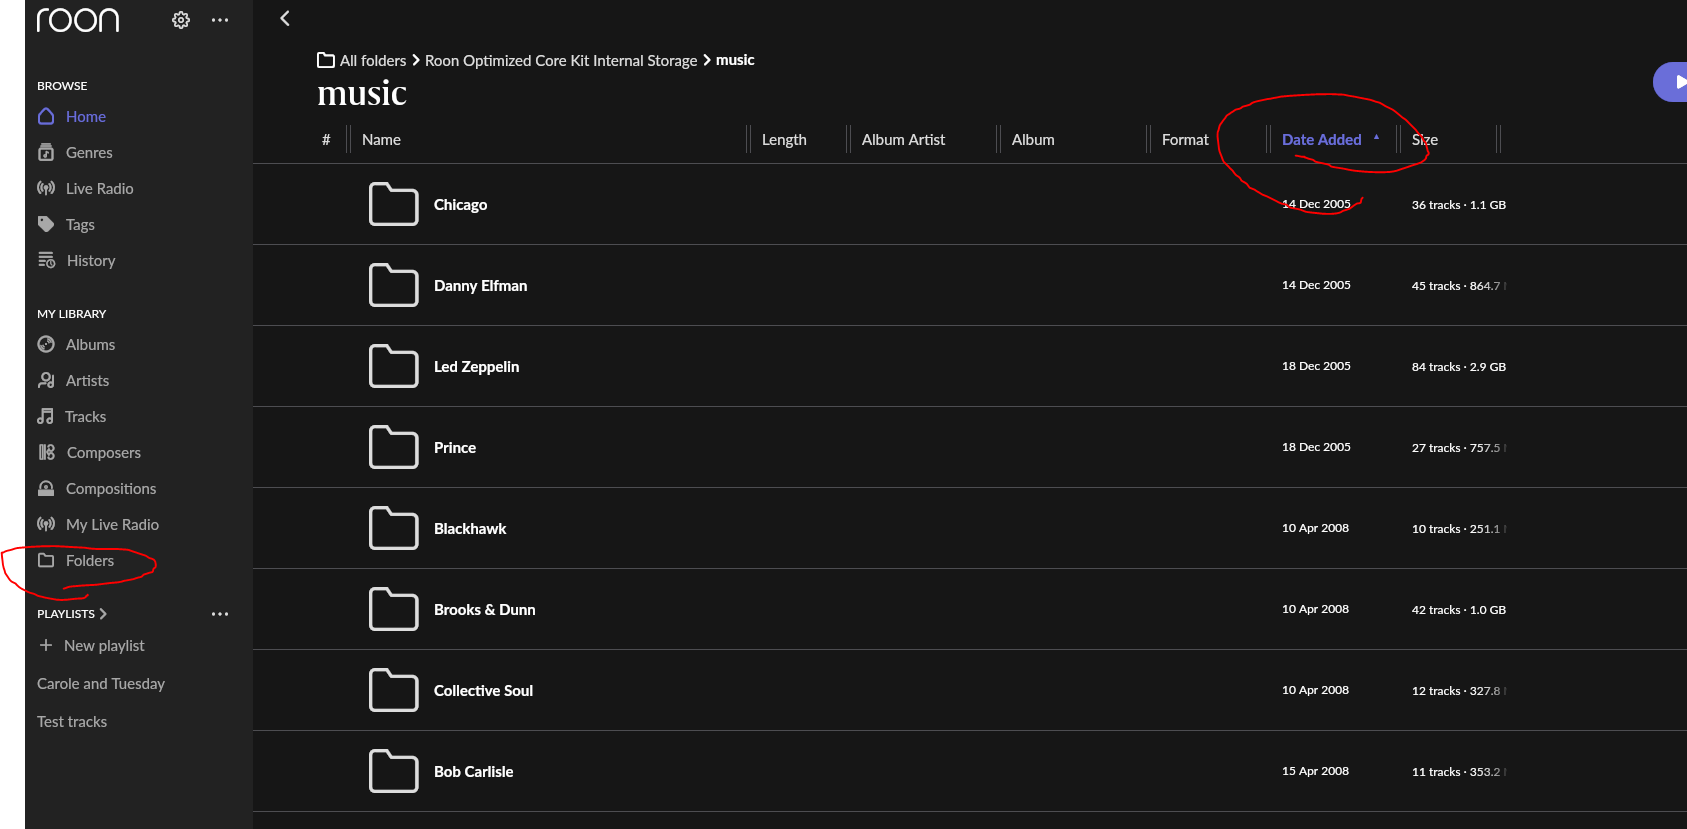The image size is (1687, 829).
Task: Click the Chicago folder icon
Action: click(394, 204)
